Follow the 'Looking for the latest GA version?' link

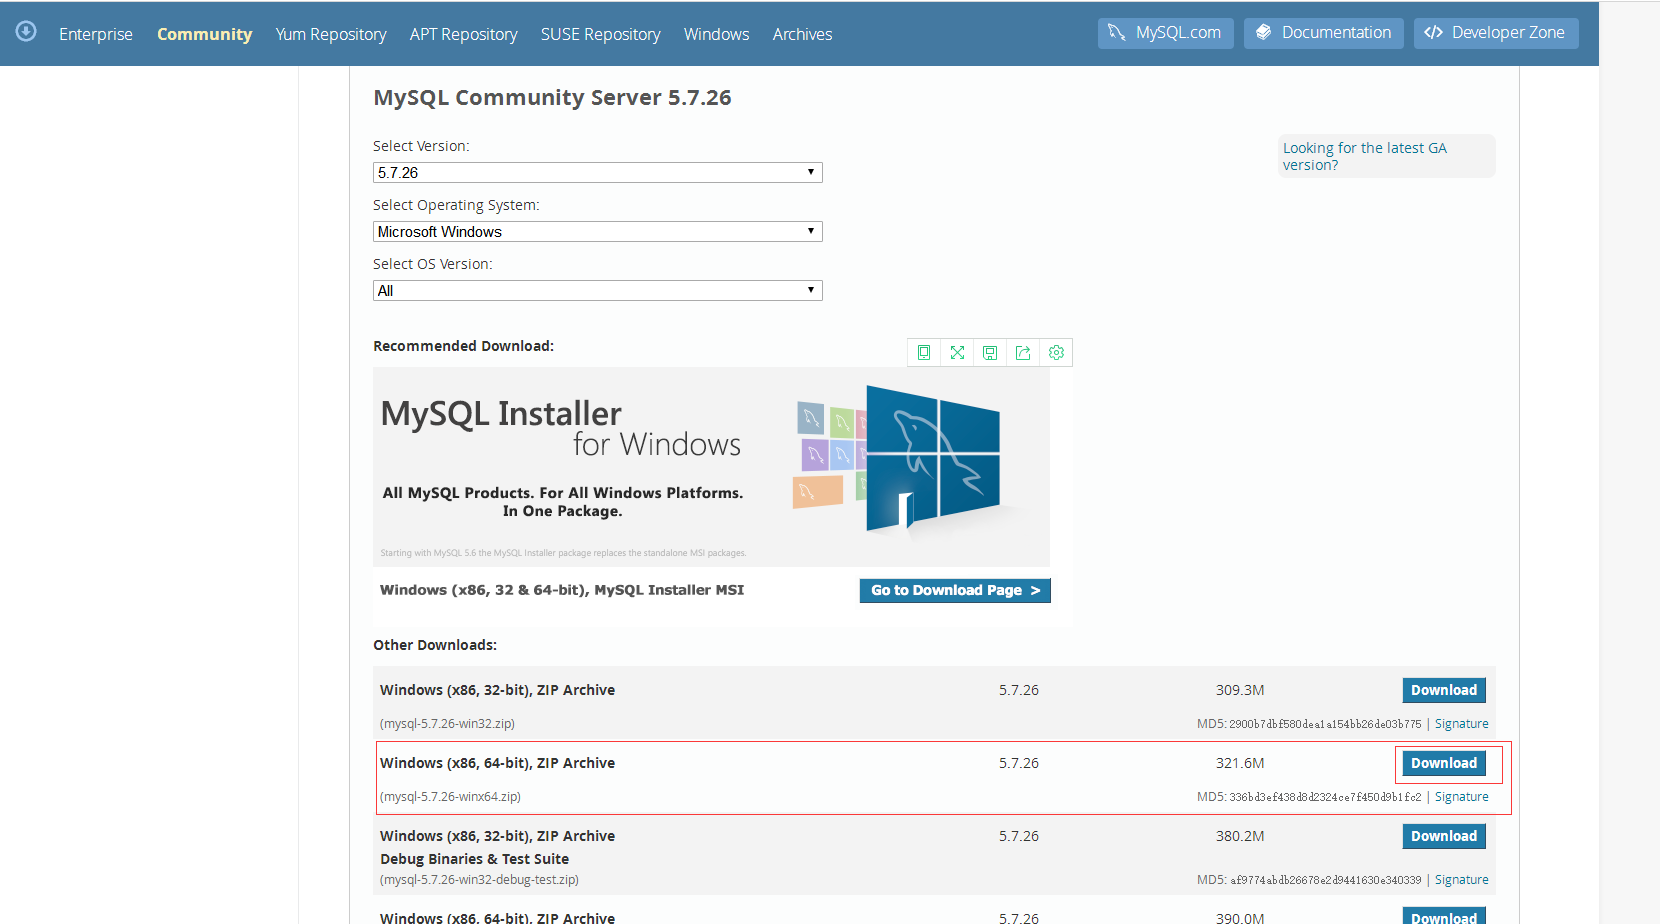1365,156
